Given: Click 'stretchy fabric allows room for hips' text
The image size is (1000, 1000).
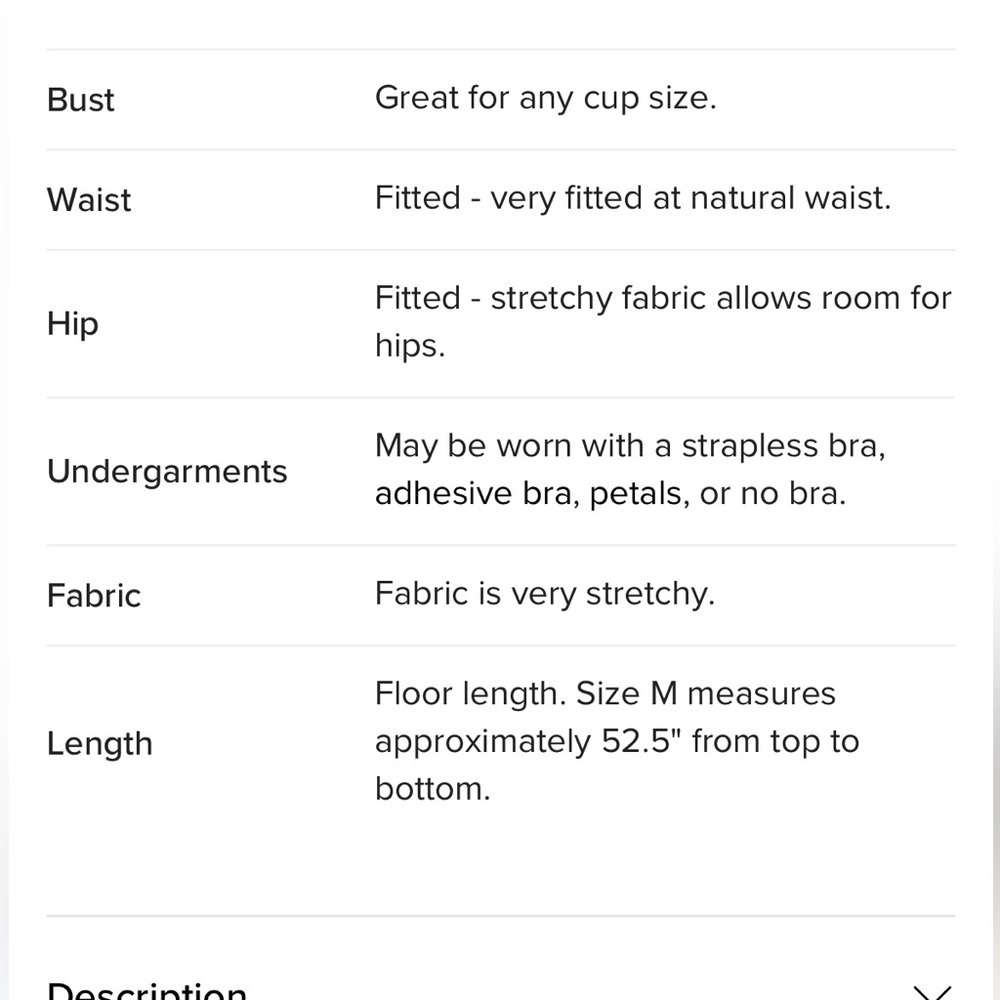Looking at the screenshot, I should point(663,321).
